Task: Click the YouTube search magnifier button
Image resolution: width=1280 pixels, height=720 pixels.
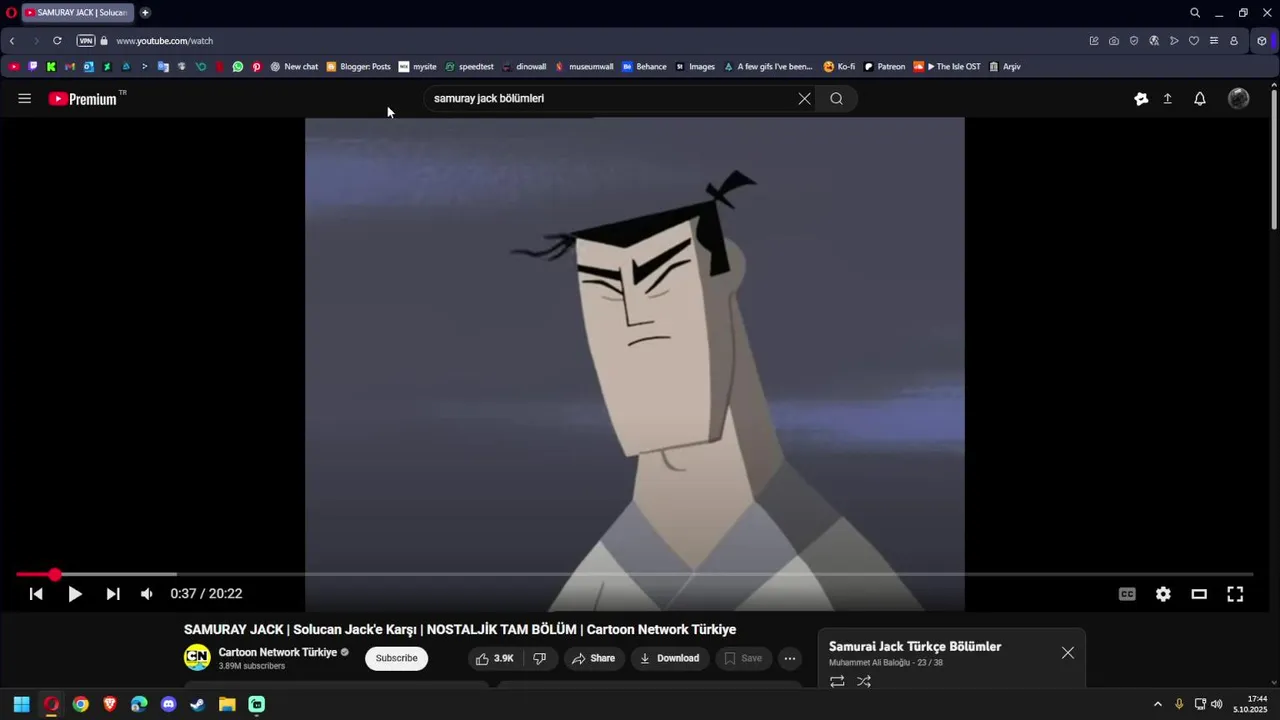Action: point(836,99)
